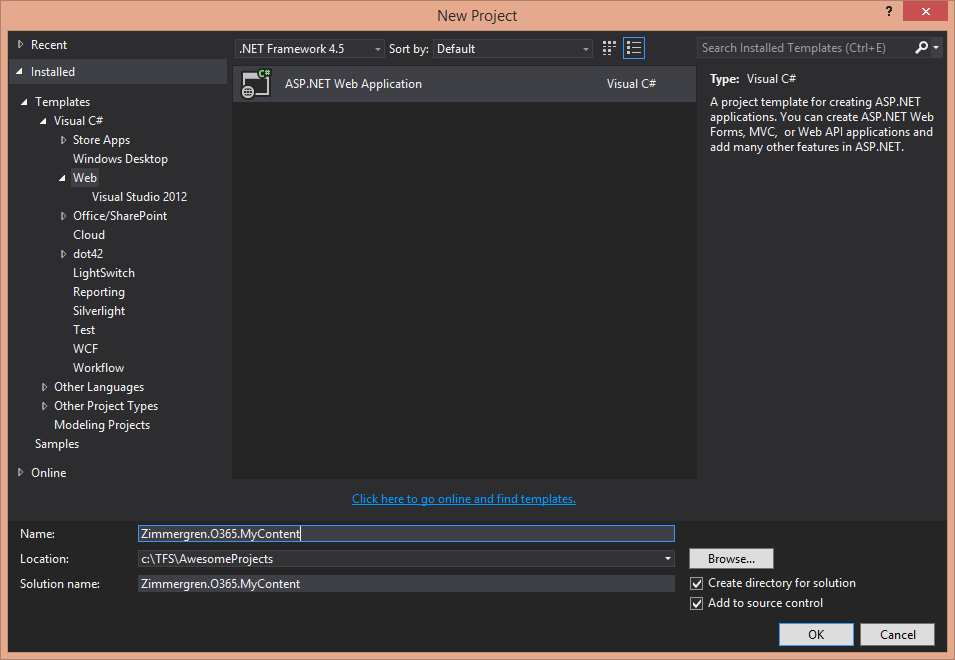Viewport: 955px width, 660px height.
Task: Expand the Online section
Action: coord(21,473)
